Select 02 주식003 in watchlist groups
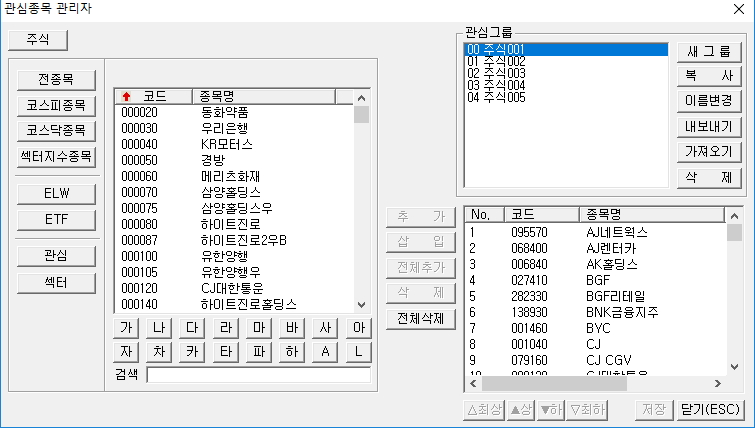This screenshot has width=755, height=428. click(x=496, y=73)
